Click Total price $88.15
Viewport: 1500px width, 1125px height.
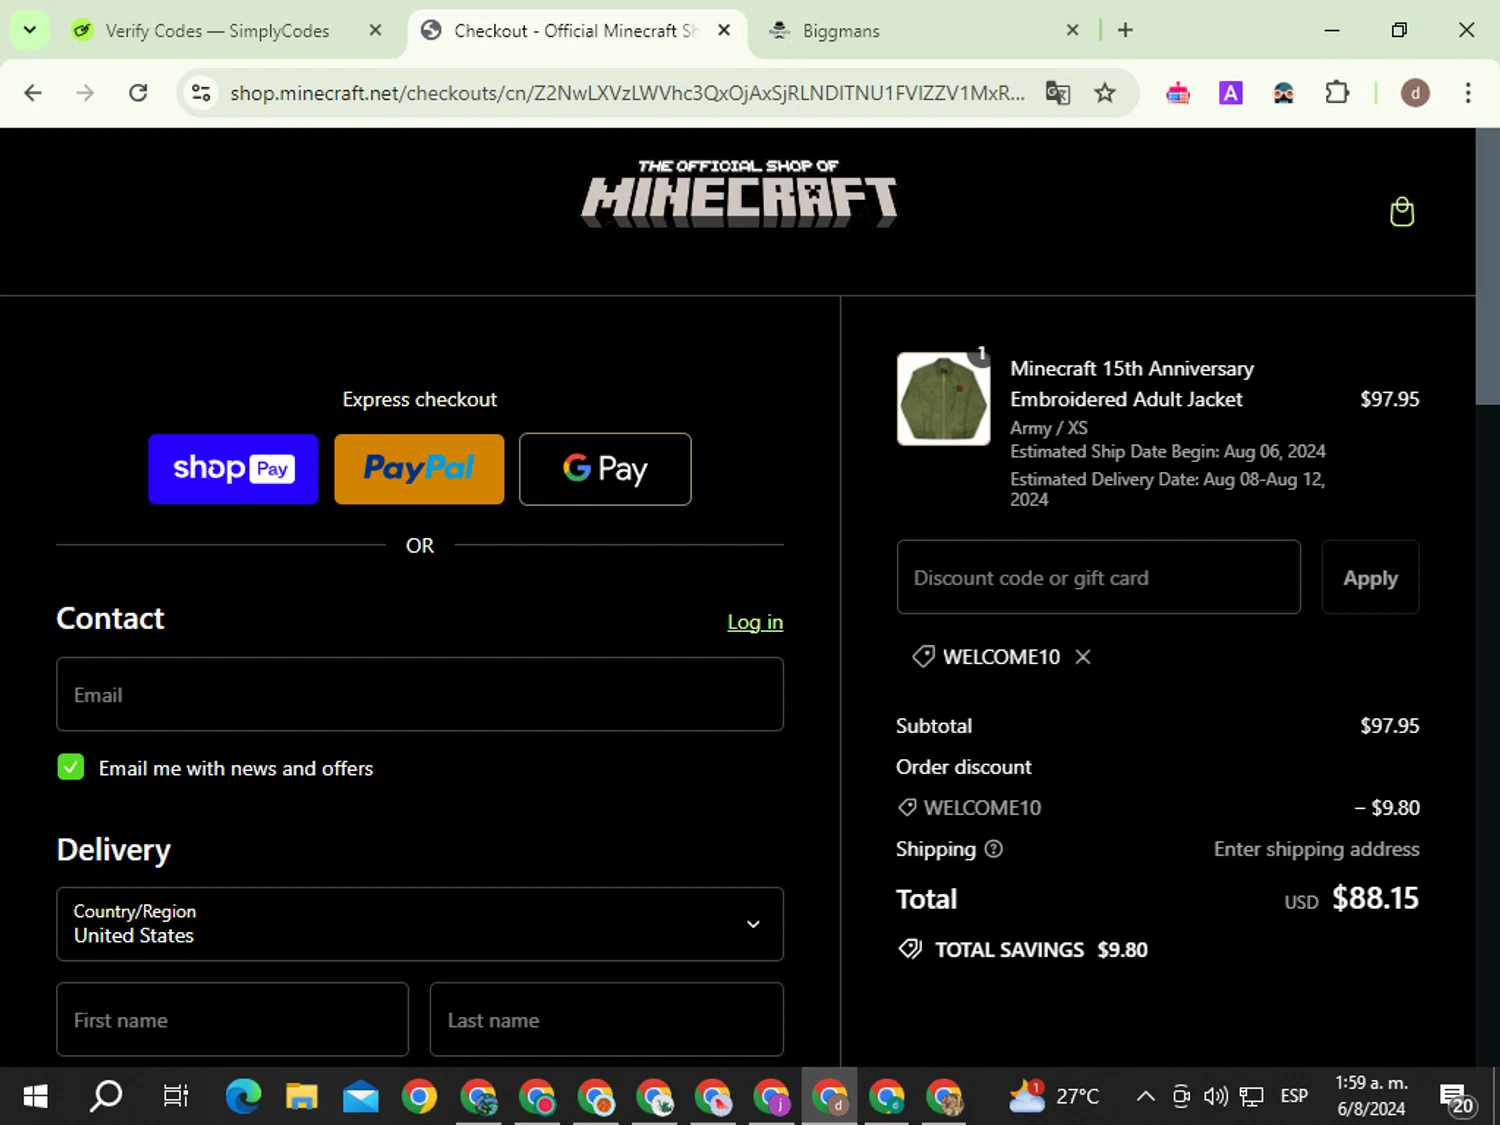1375,898
